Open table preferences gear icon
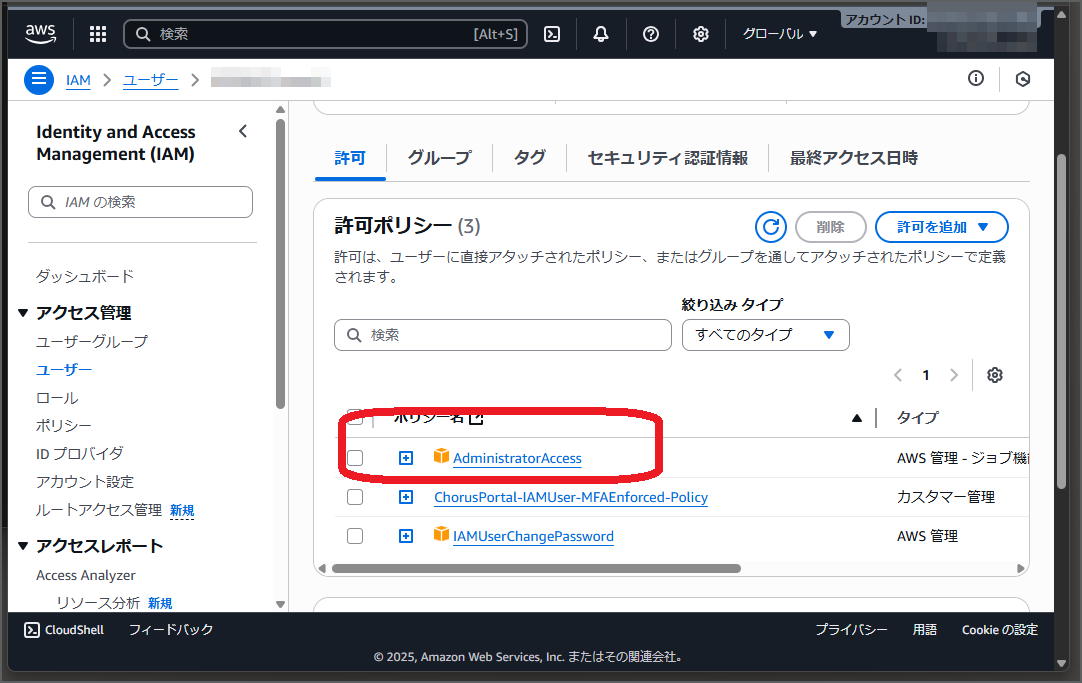Screen dimensions: 1082x683 click(994, 375)
